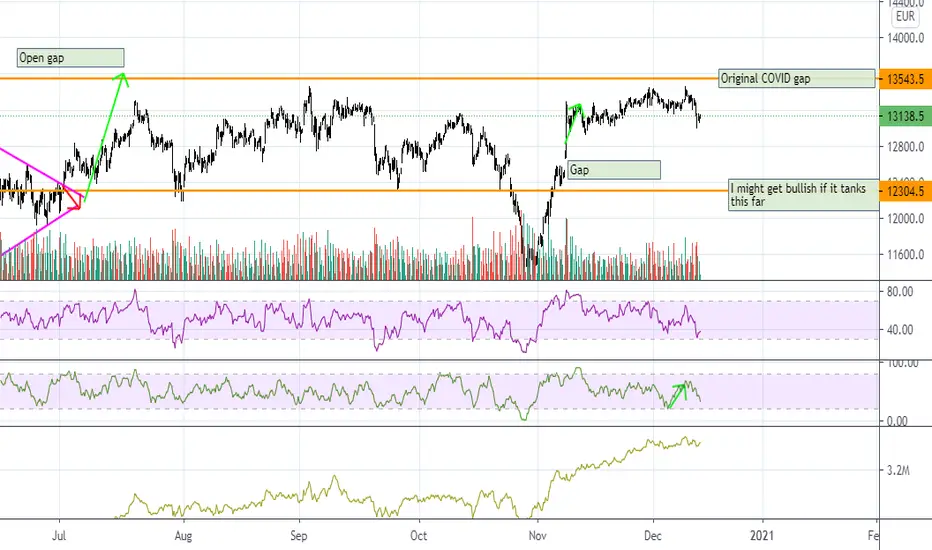932x550 pixels.
Task: Click the 13543.5 orange price label
Action: (x=905, y=79)
